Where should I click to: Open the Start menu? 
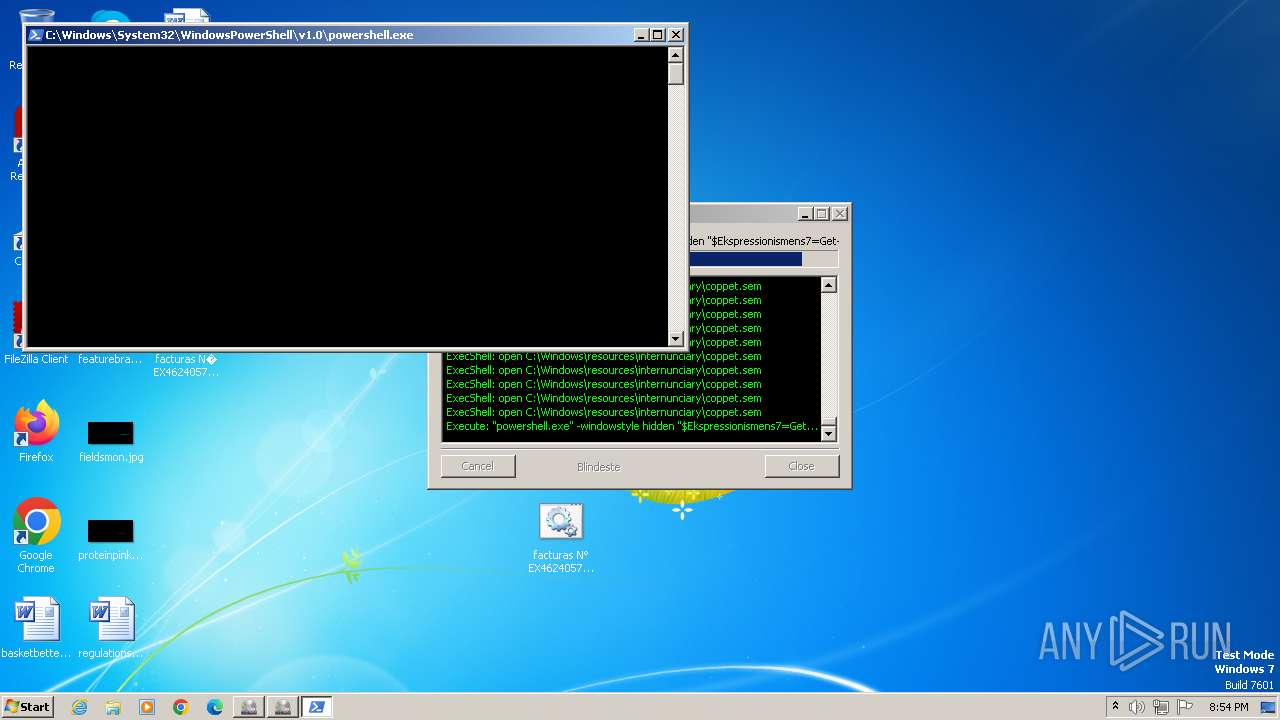[x=27, y=707]
